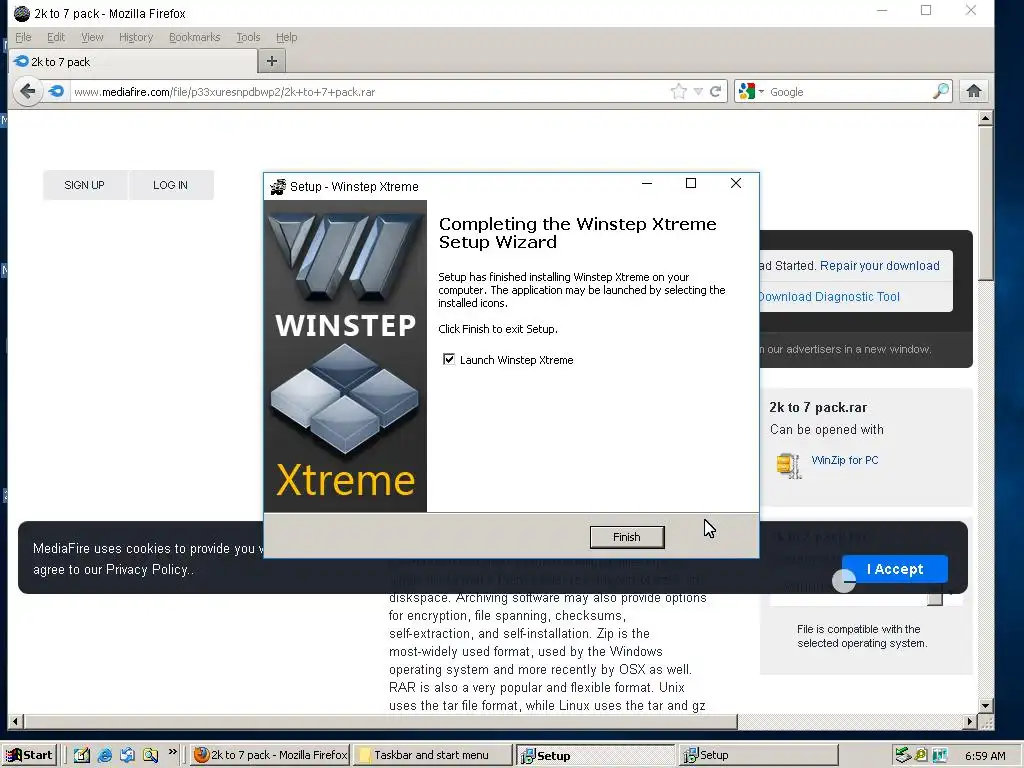
Task: Click the horizontal scrollbar right arrow
Action: [x=970, y=722]
